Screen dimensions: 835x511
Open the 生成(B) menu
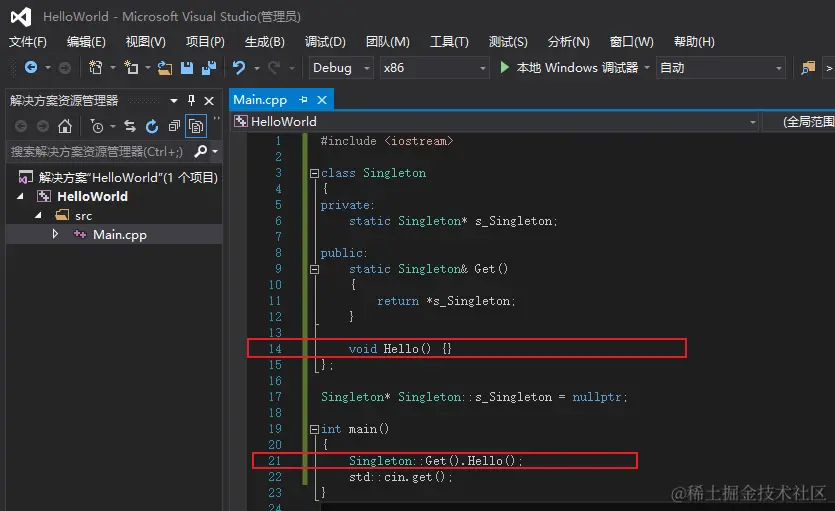(x=264, y=42)
